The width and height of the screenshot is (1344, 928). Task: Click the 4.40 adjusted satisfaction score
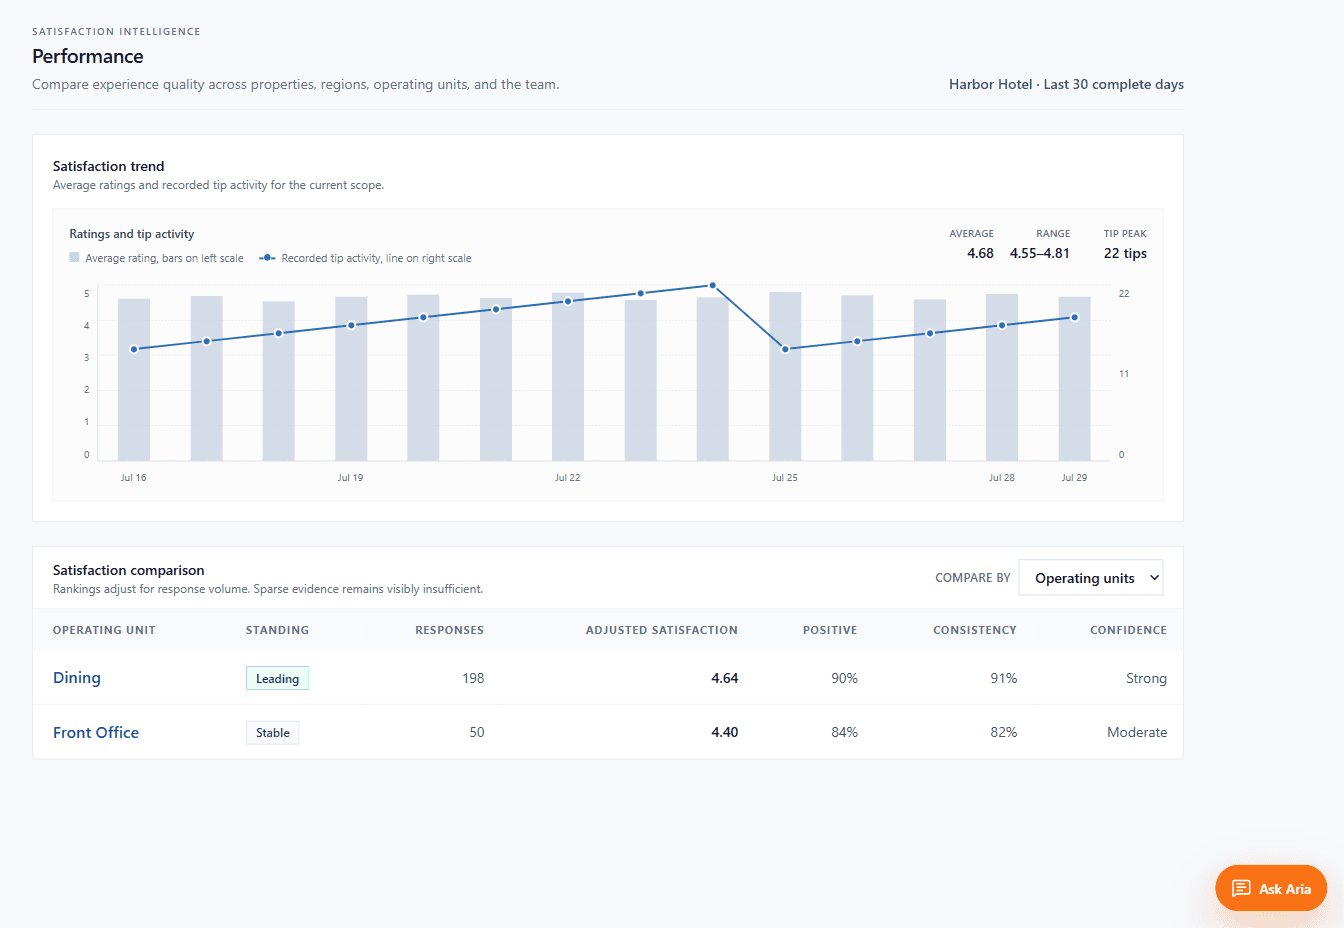[725, 732]
